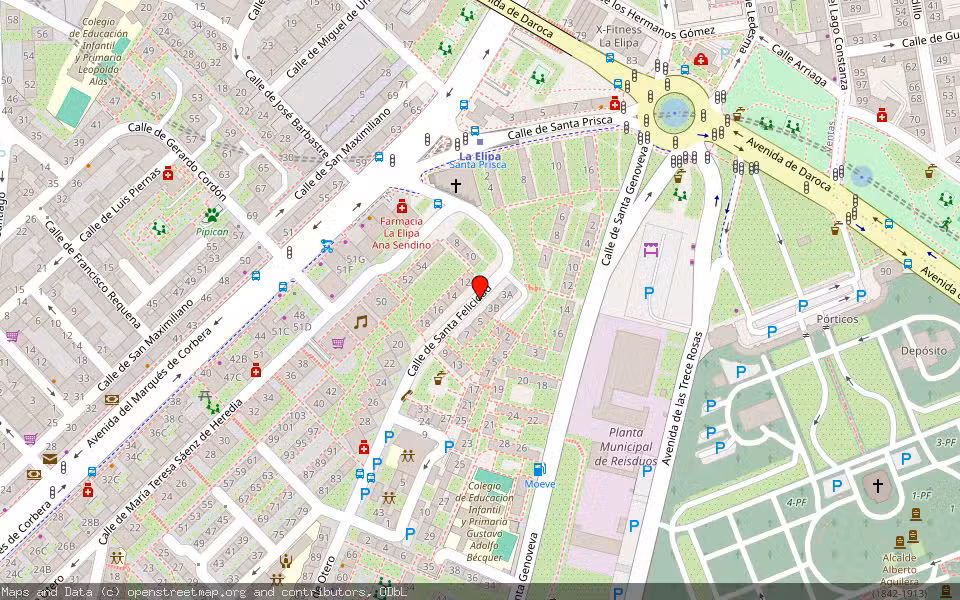Click the parking P icon beside the market stall

[648, 293]
